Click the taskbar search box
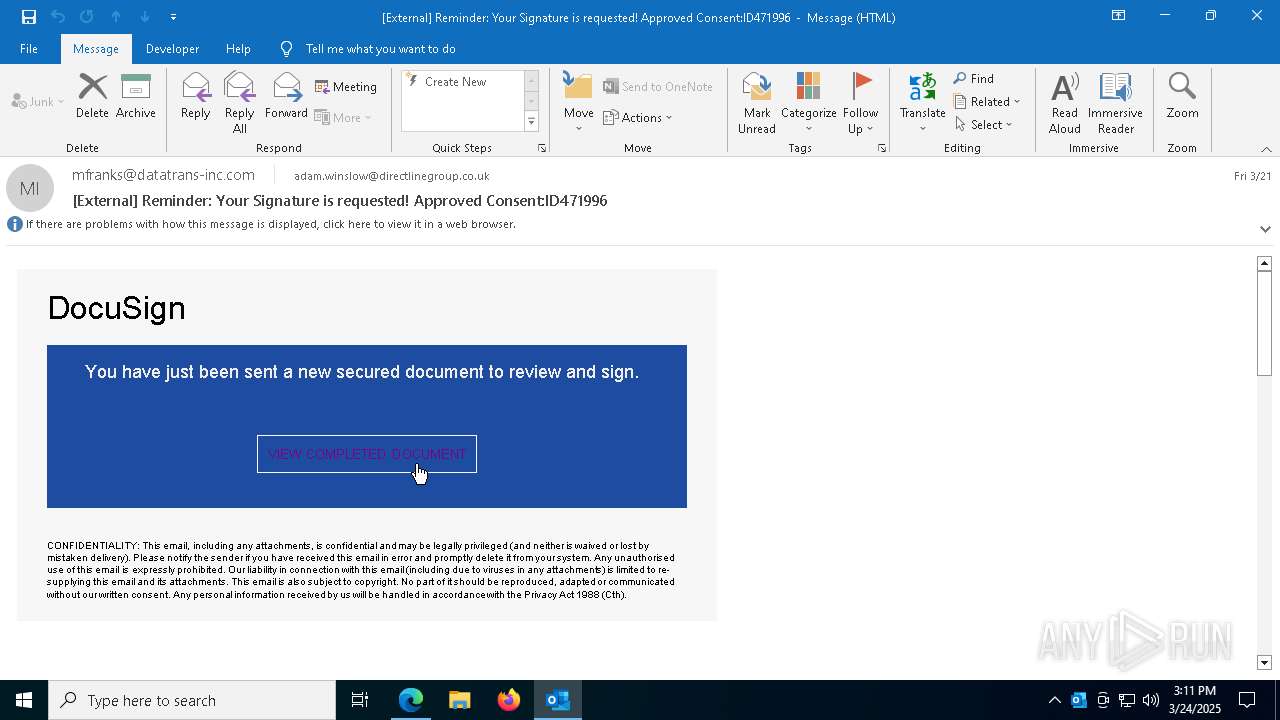Screen dimensions: 1280x720 (192, 700)
